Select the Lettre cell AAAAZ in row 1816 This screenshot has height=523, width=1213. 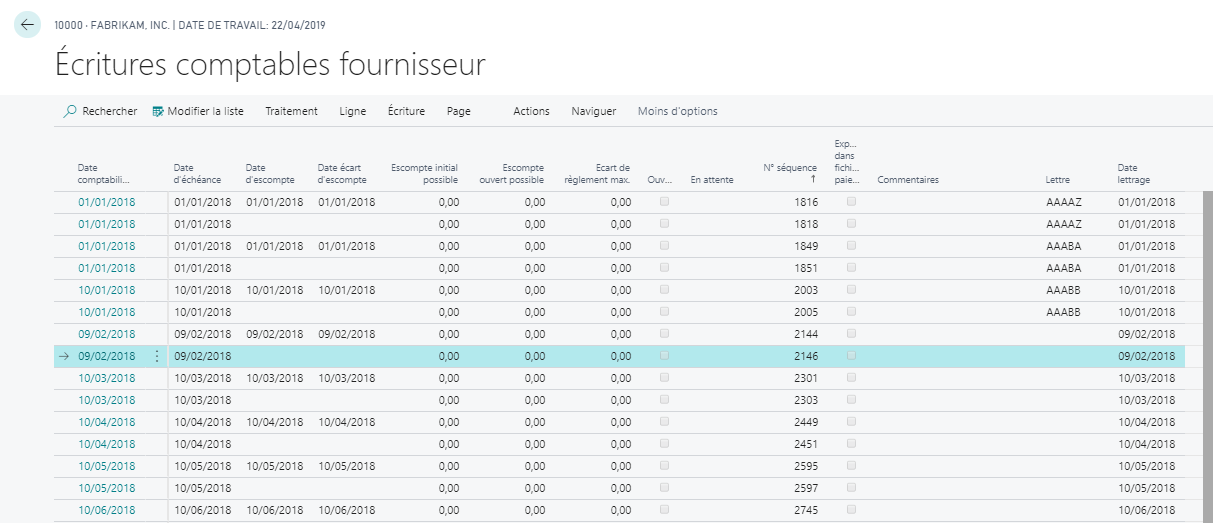coord(1063,202)
